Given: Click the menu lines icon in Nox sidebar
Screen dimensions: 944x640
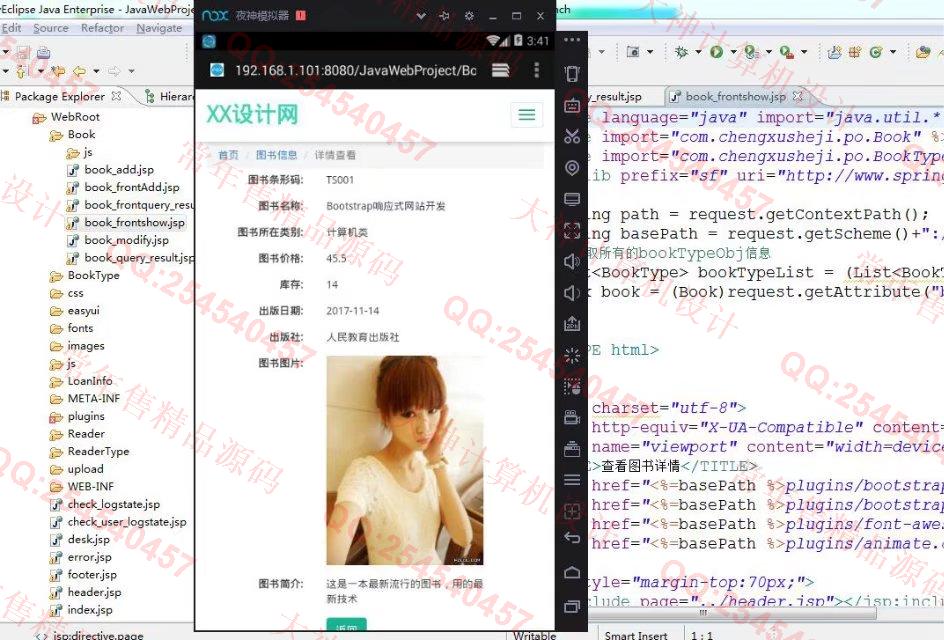Looking at the screenshot, I should pyautogui.click(x=572, y=480).
